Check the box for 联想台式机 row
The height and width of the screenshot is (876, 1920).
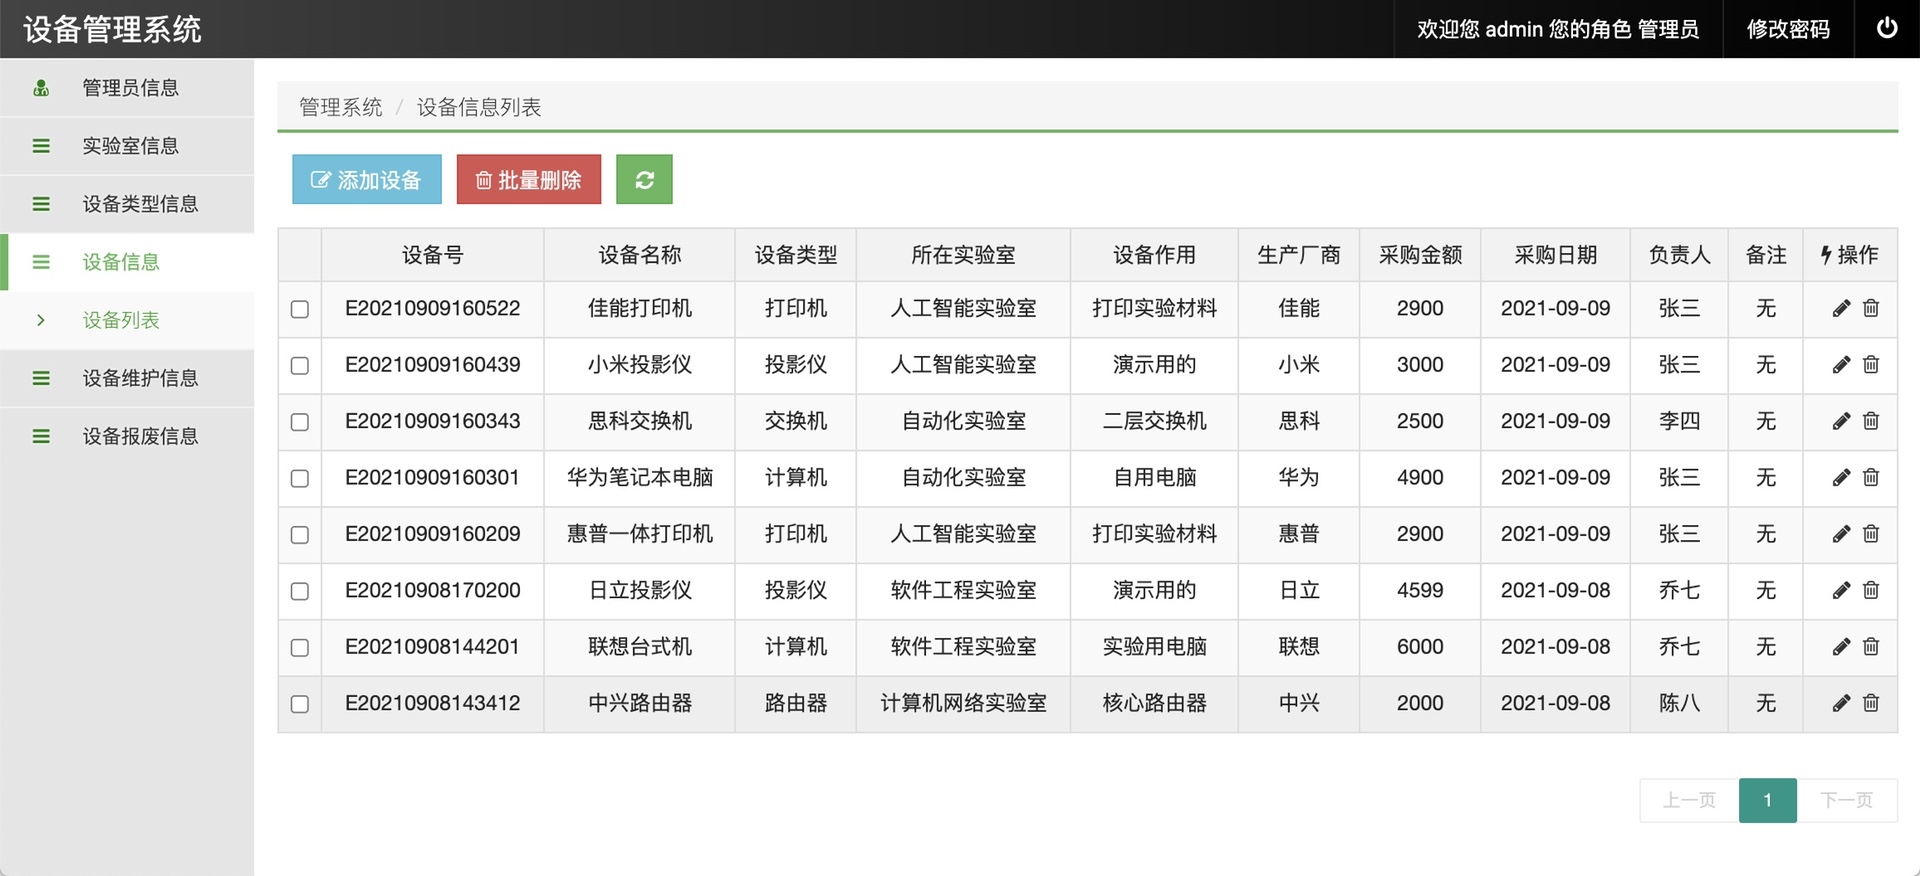(x=300, y=647)
